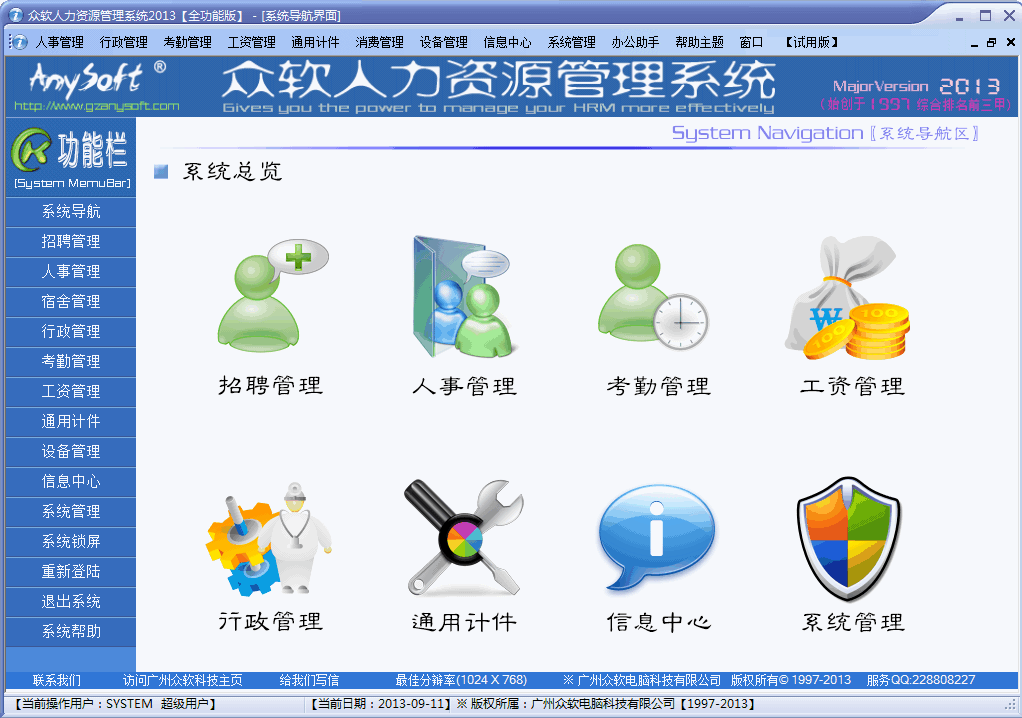1022x718 pixels.
Task: Select 招聘管理 in the sidebar
Action: 70,242
